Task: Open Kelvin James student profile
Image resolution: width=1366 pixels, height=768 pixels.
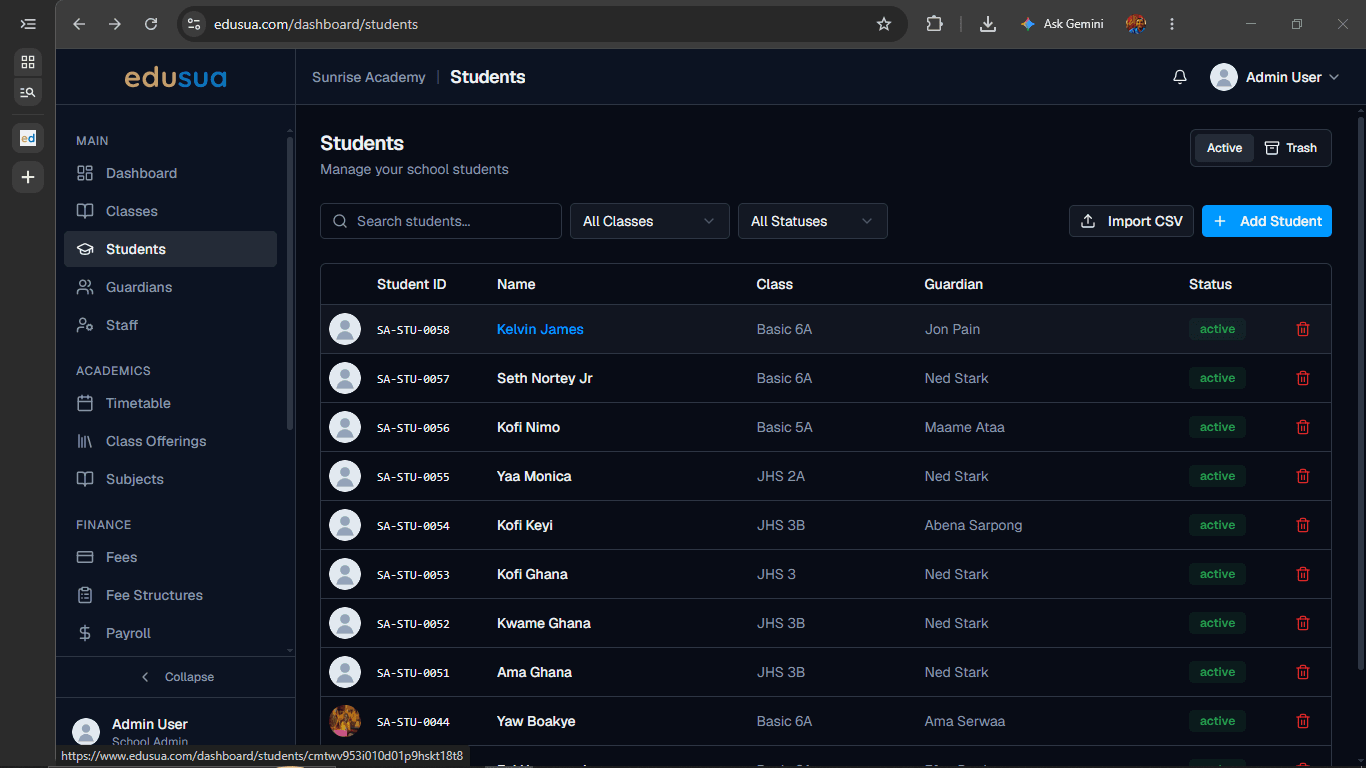Action: pyautogui.click(x=540, y=329)
